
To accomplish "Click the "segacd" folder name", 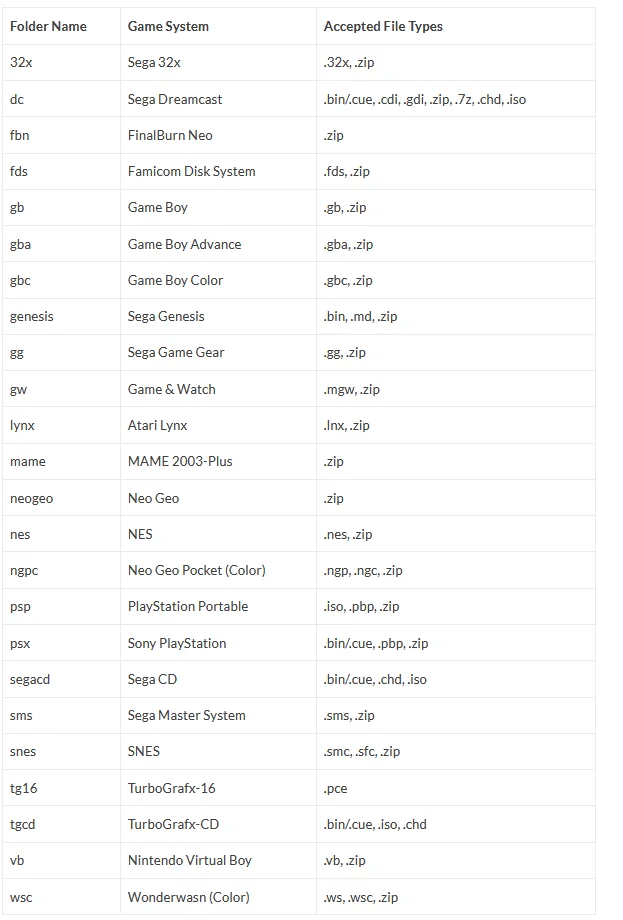I will pyautogui.click(x=30, y=679).
